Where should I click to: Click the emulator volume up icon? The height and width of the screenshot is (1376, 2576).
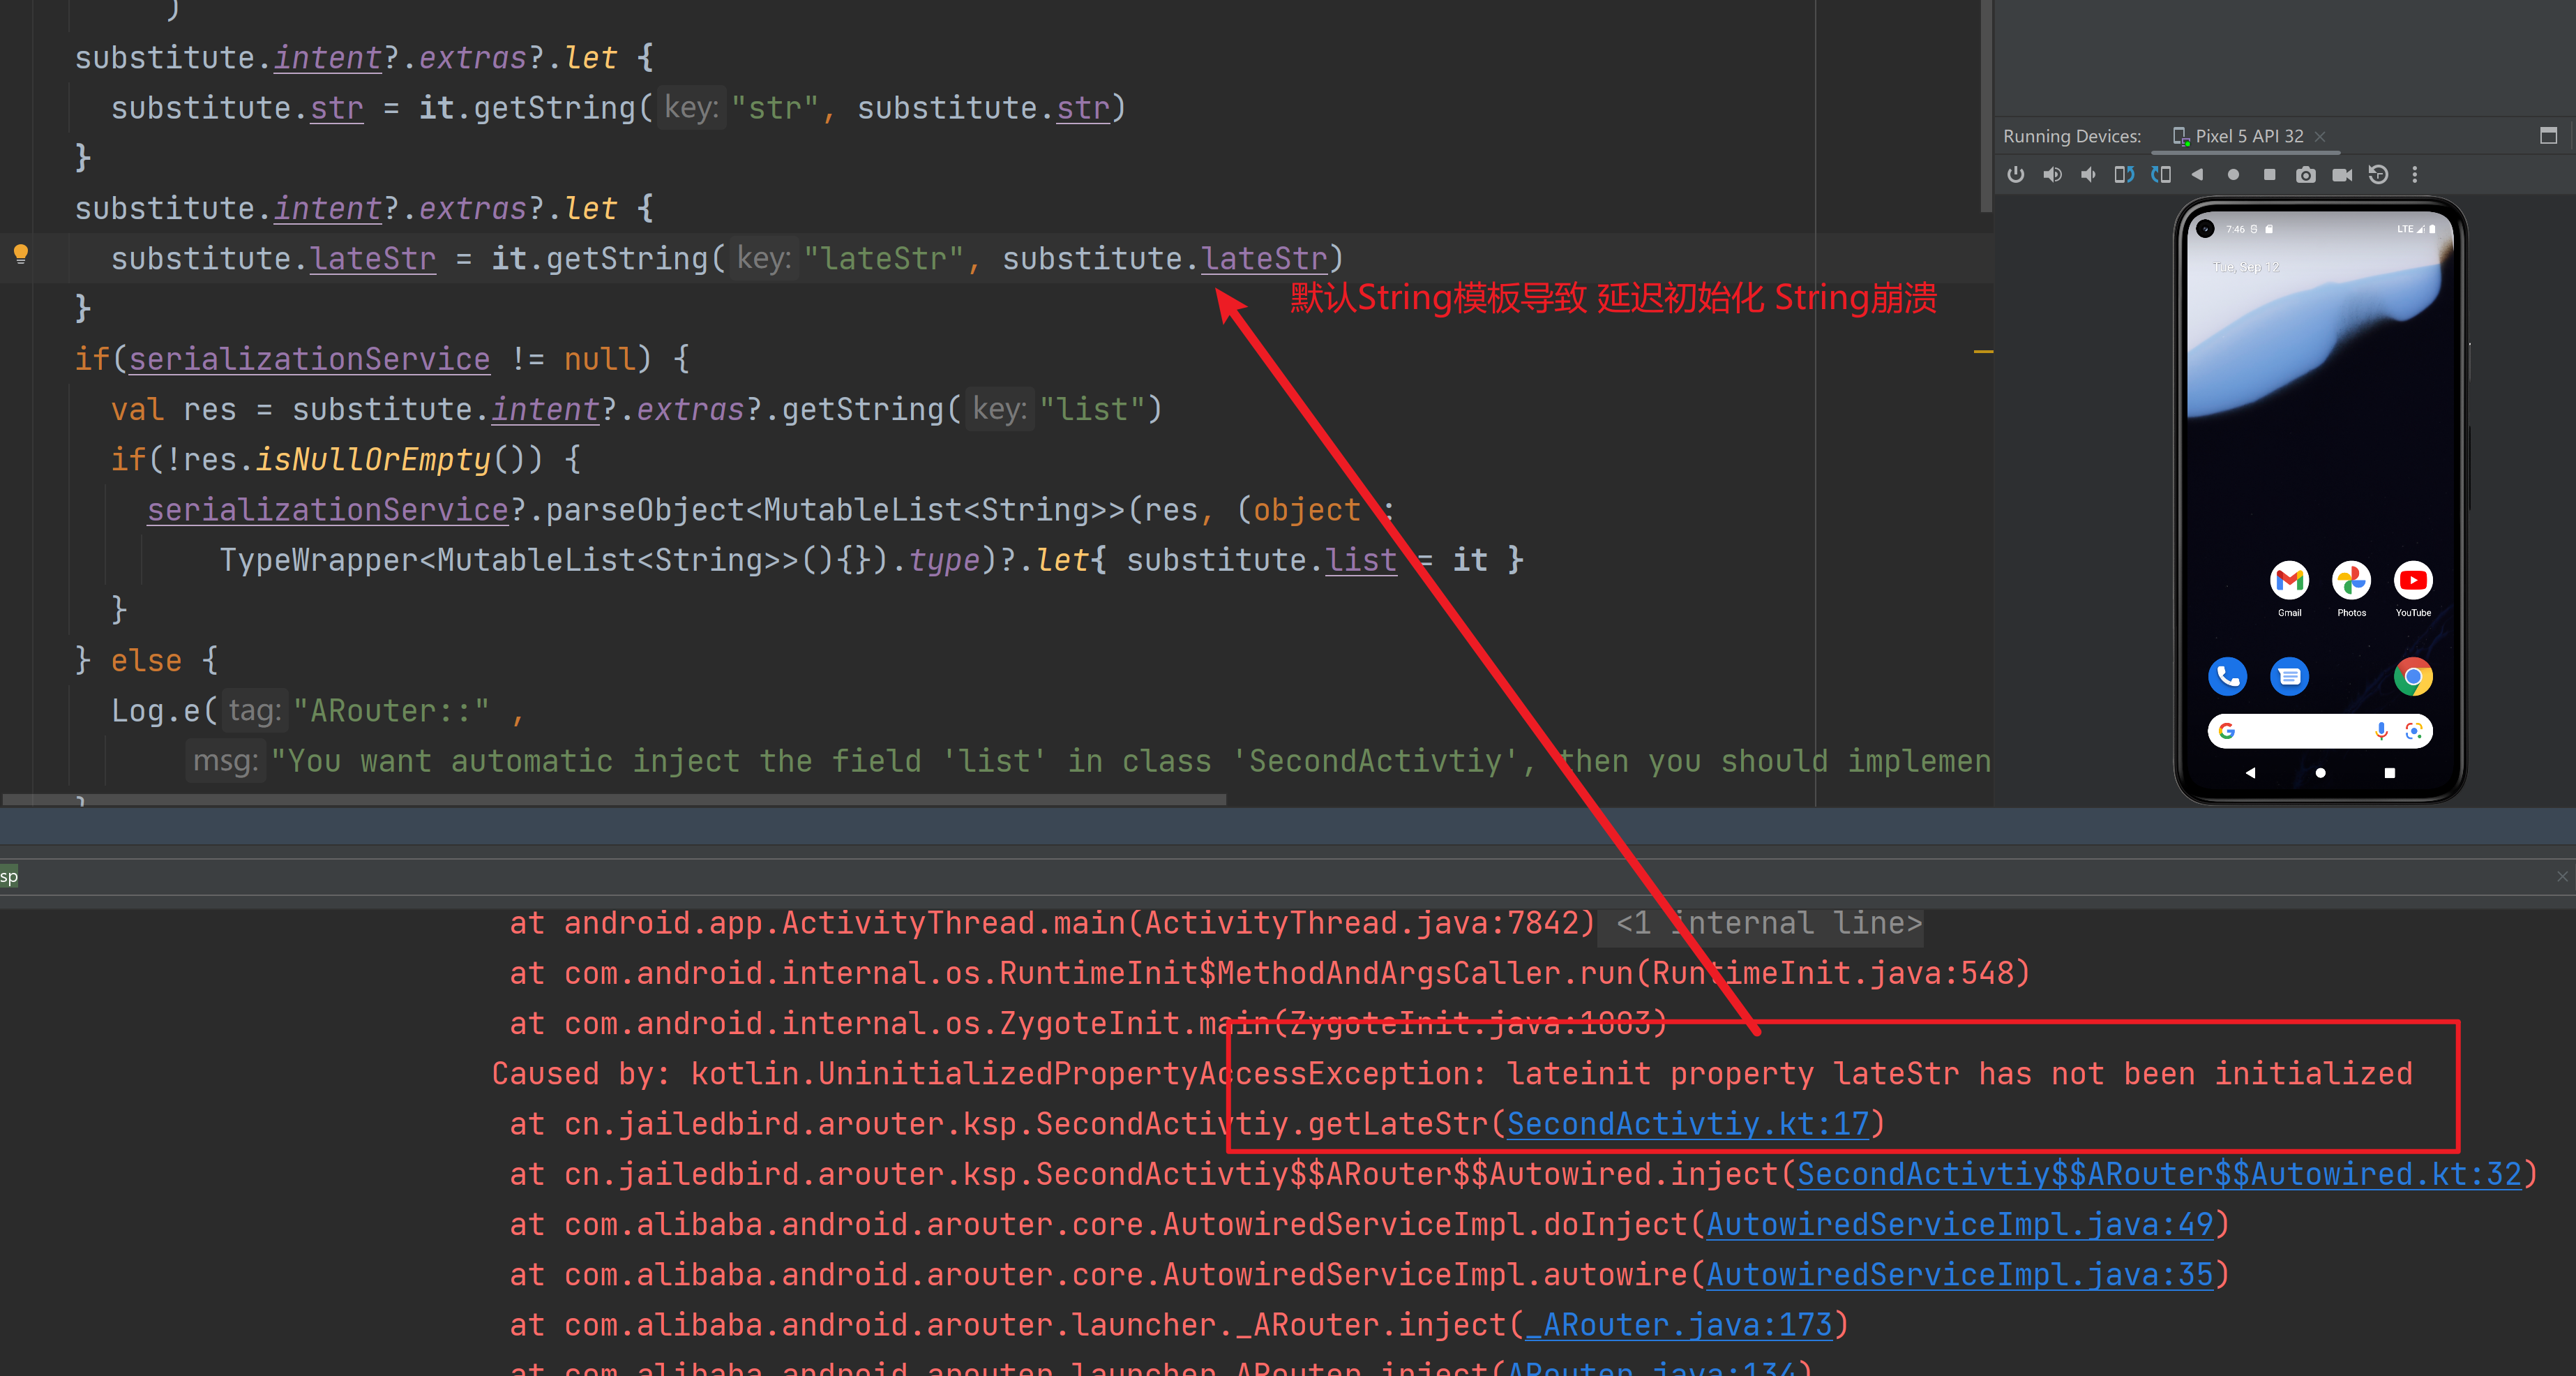click(x=2052, y=175)
